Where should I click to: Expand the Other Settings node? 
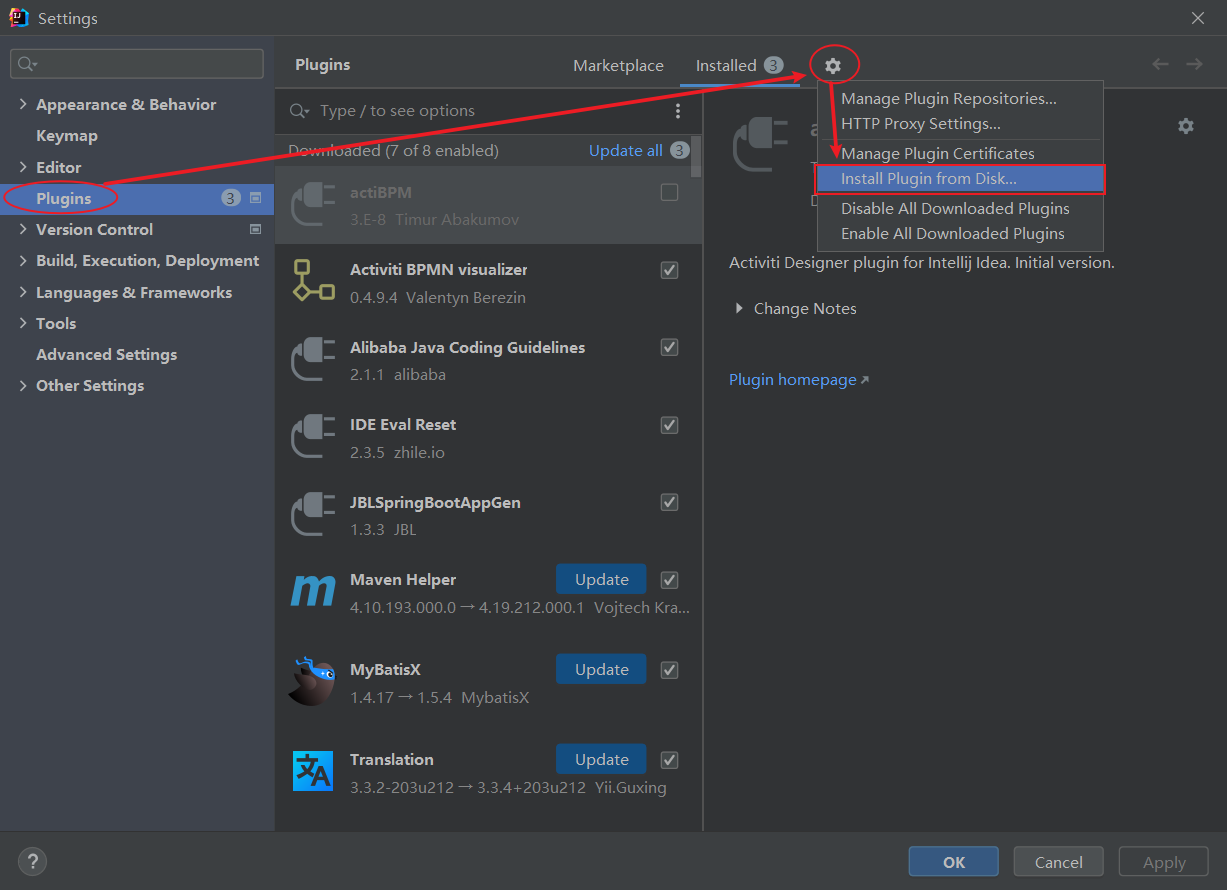point(23,385)
